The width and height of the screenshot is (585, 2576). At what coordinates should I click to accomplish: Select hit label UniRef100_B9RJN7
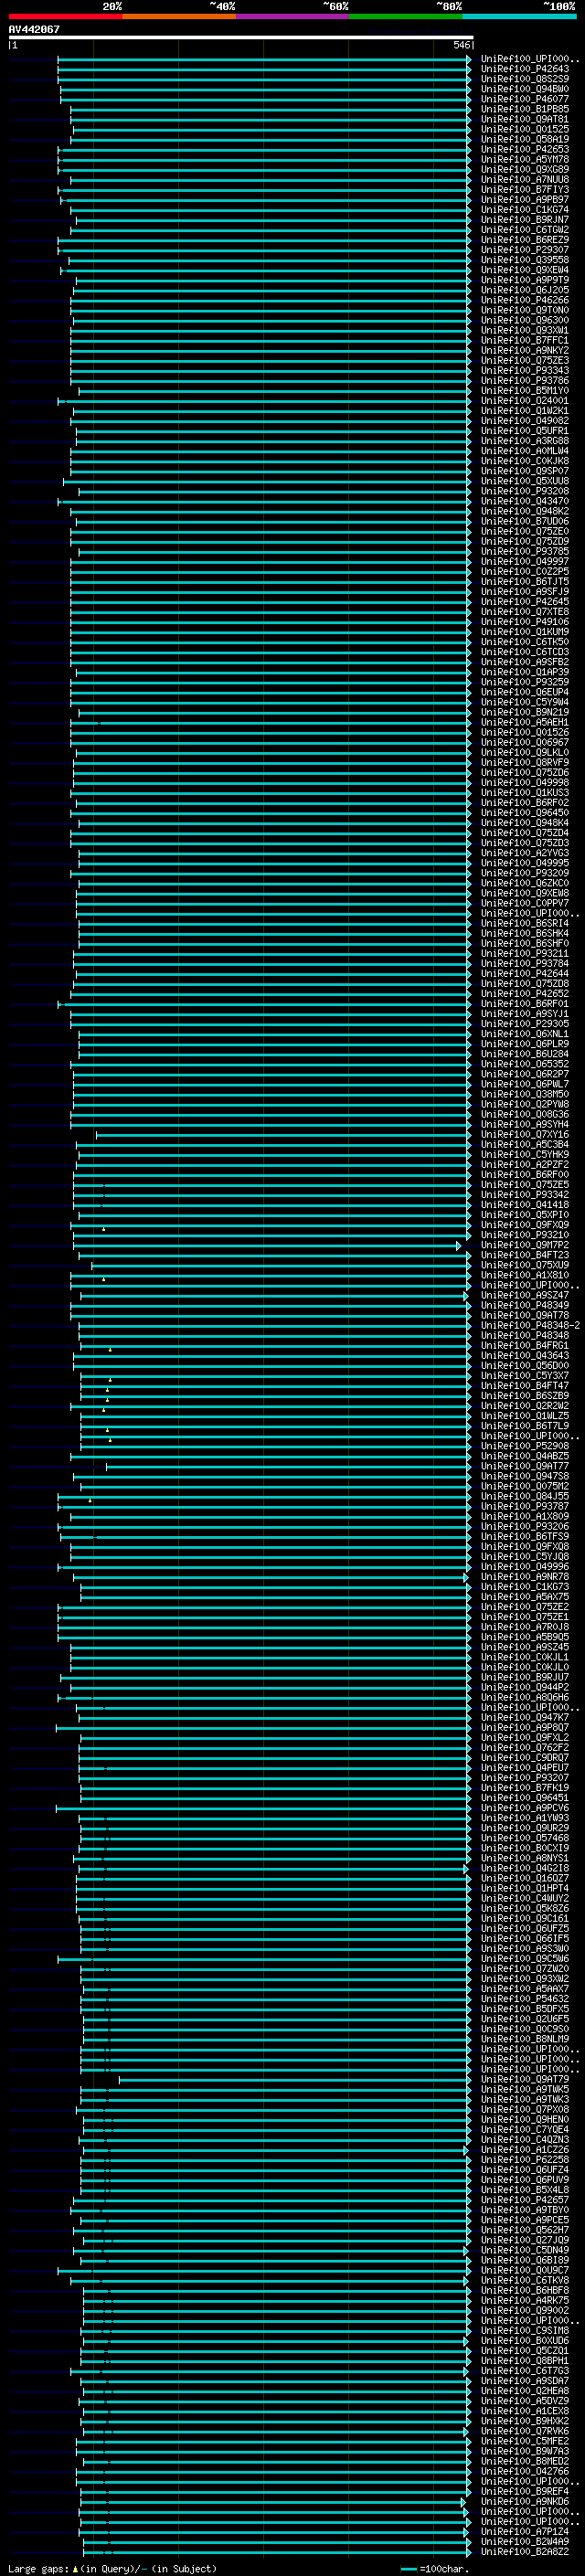[x=525, y=219]
